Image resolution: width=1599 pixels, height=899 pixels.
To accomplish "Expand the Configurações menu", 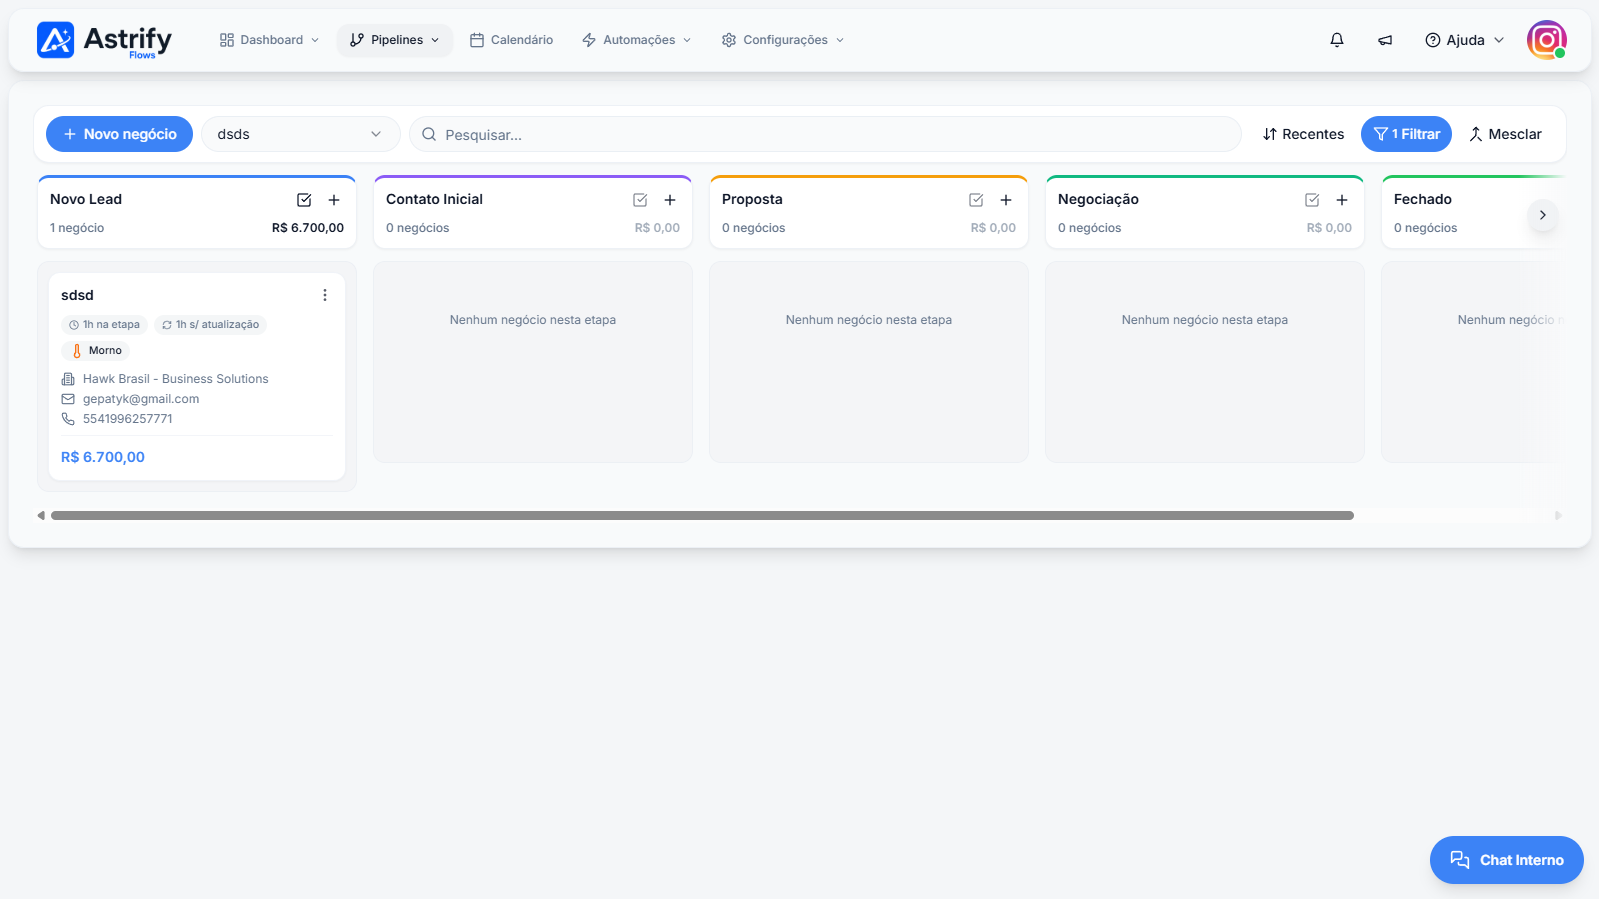I will point(783,40).
